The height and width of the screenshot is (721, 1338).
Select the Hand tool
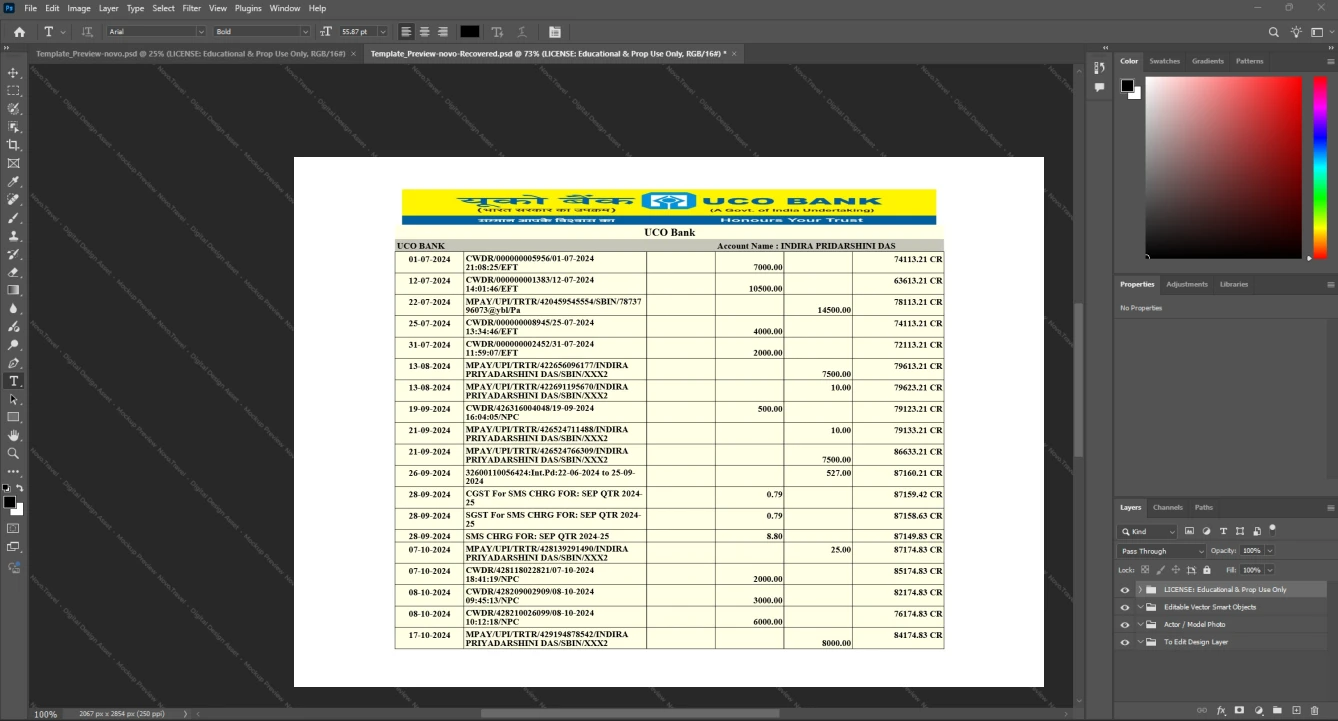[13, 435]
